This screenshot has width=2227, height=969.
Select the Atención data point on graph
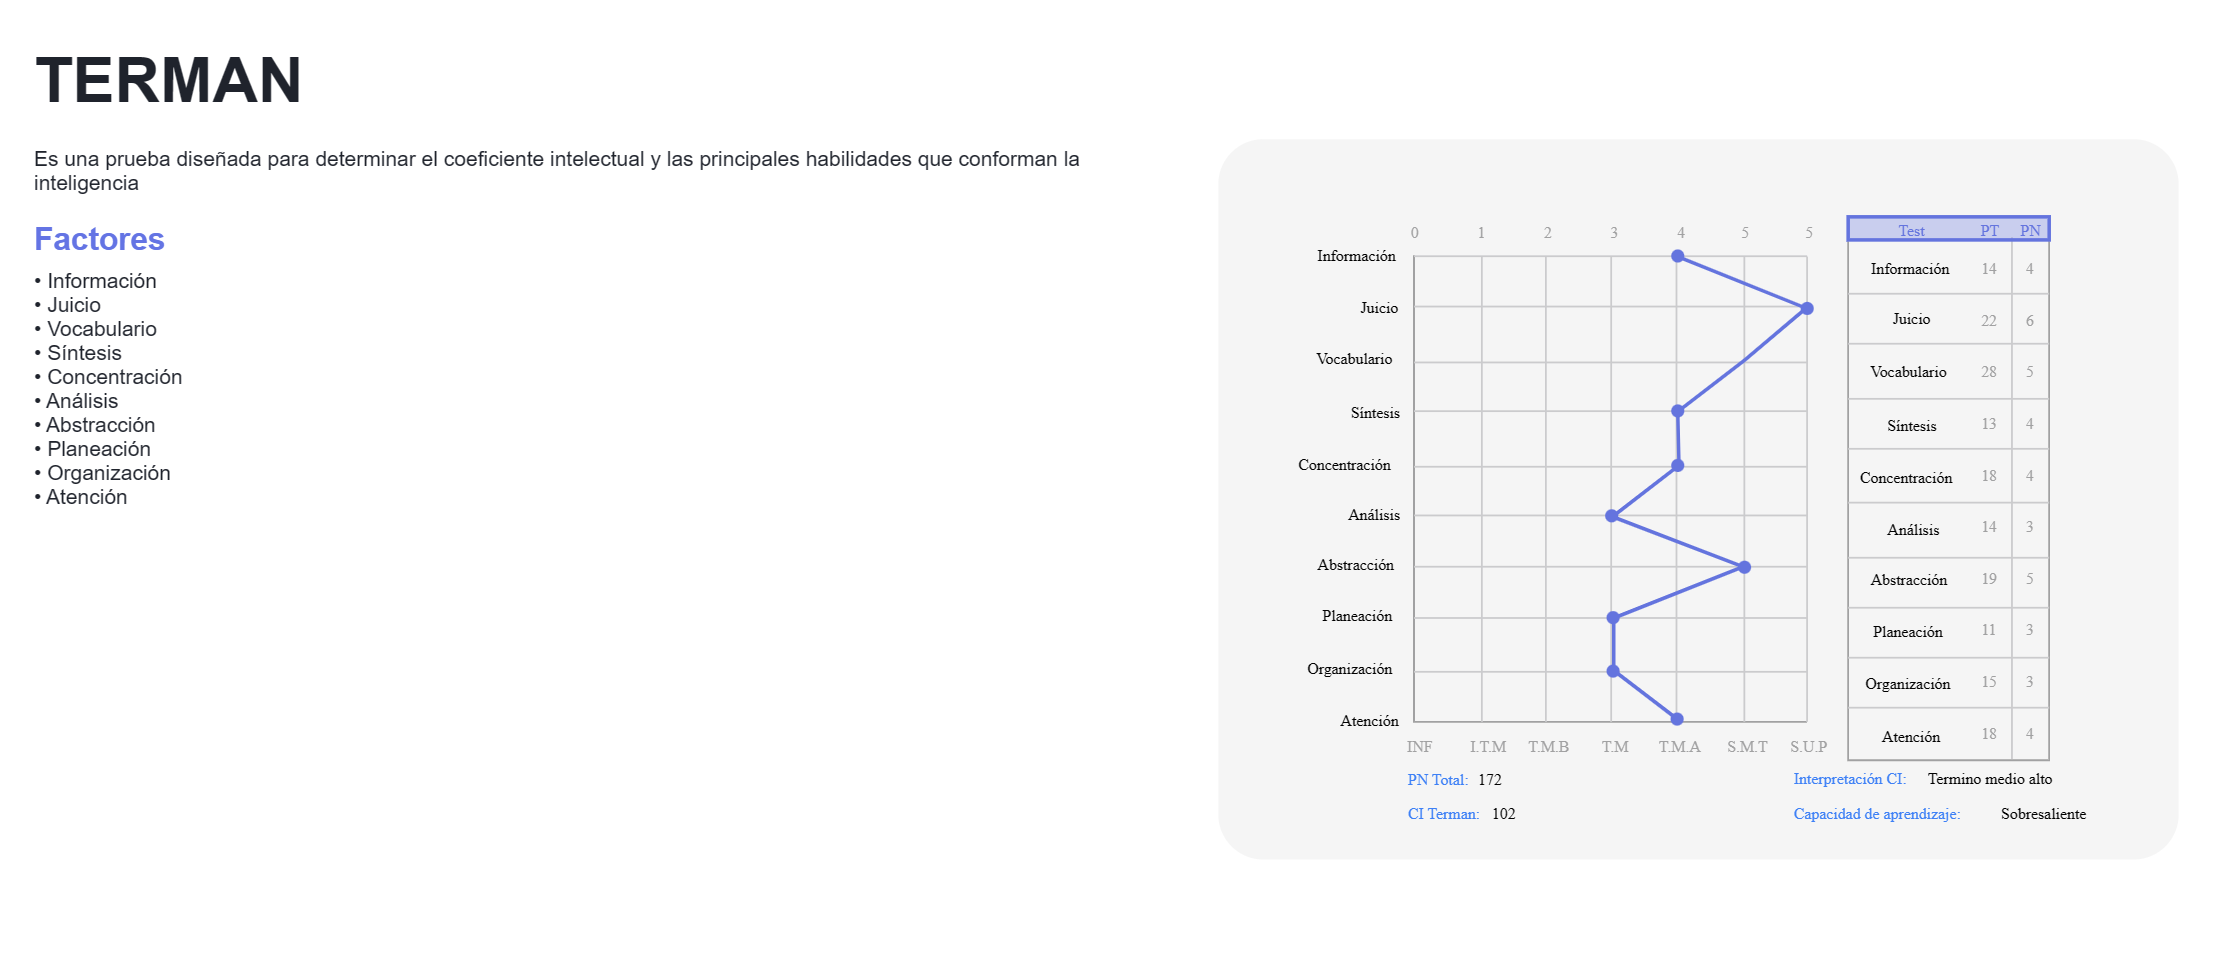click(x=1677, y=719)
